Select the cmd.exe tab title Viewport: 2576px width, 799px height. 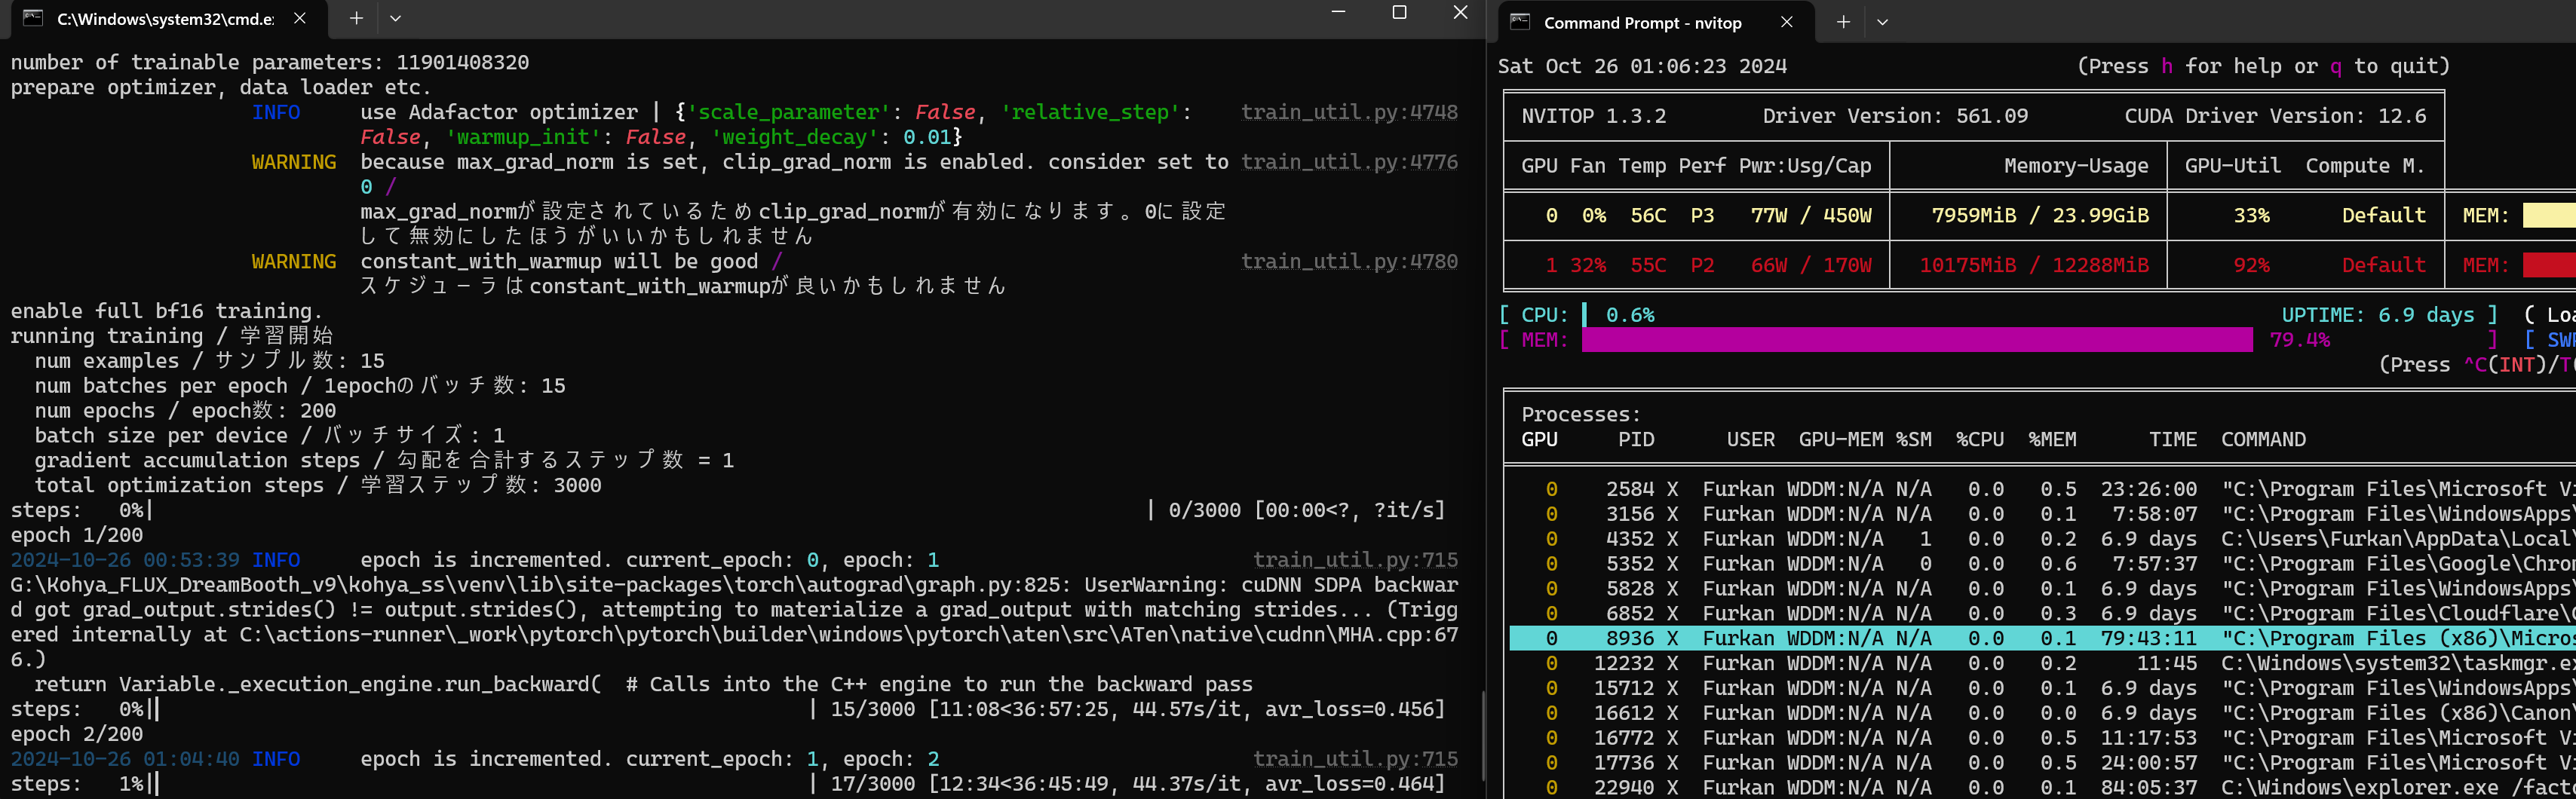click(165, 19)
